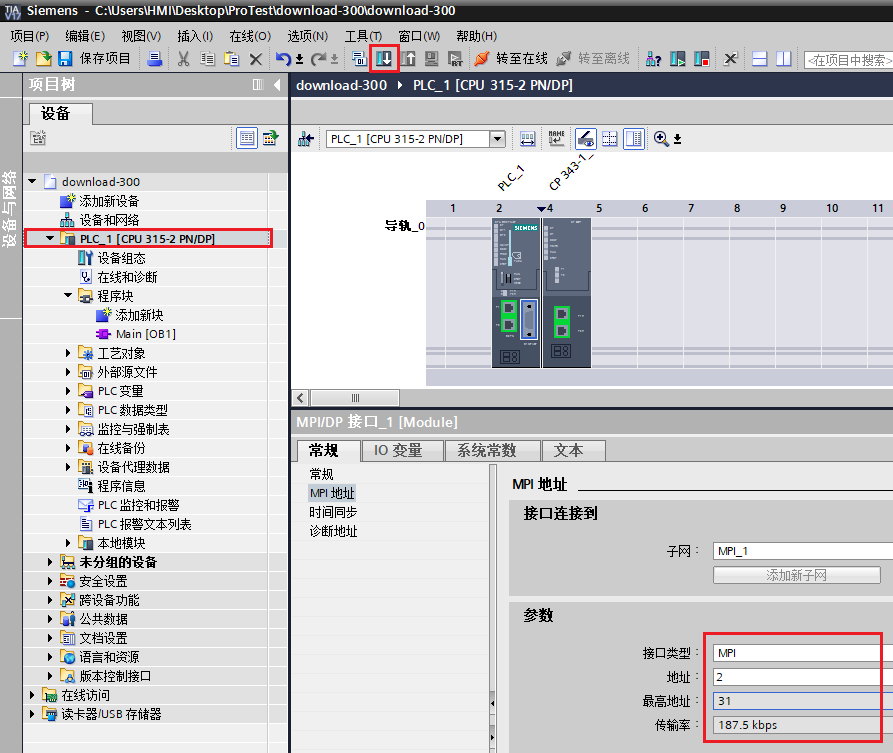Split editor space vertically icon
The height and width of the screenshot is (753, 893).
click(784, 59)
